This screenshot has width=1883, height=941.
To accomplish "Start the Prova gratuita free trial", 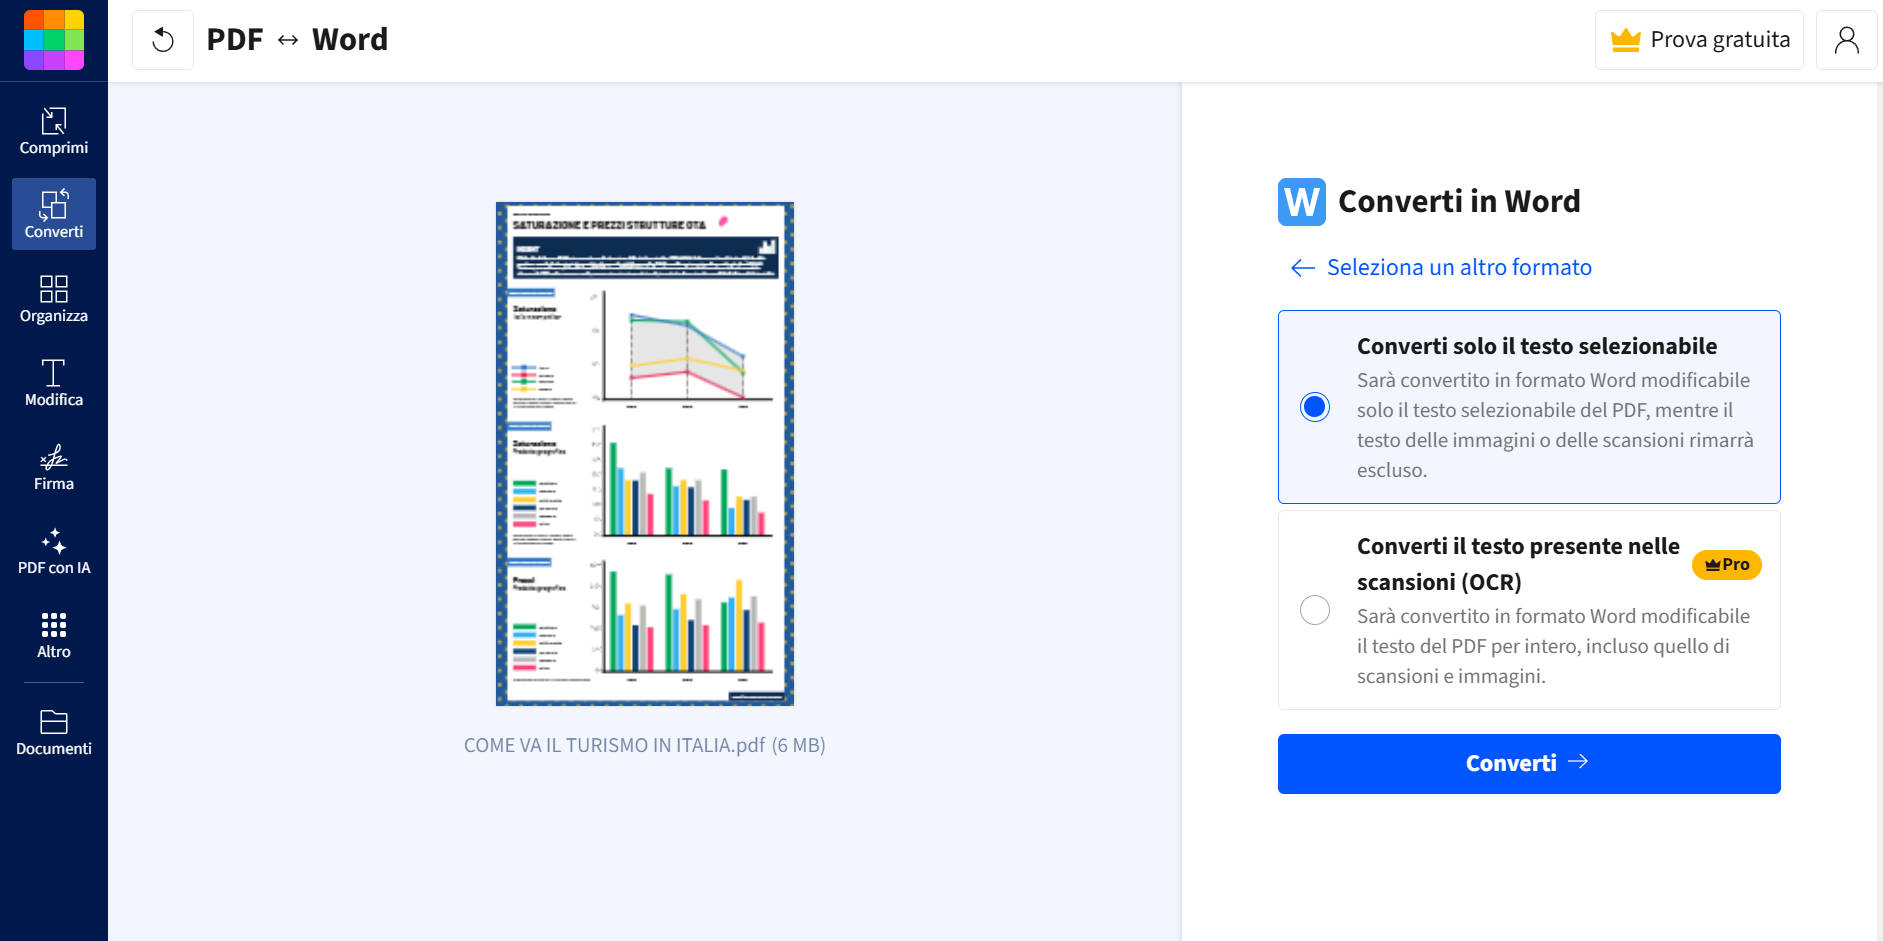I will 1699,40.
